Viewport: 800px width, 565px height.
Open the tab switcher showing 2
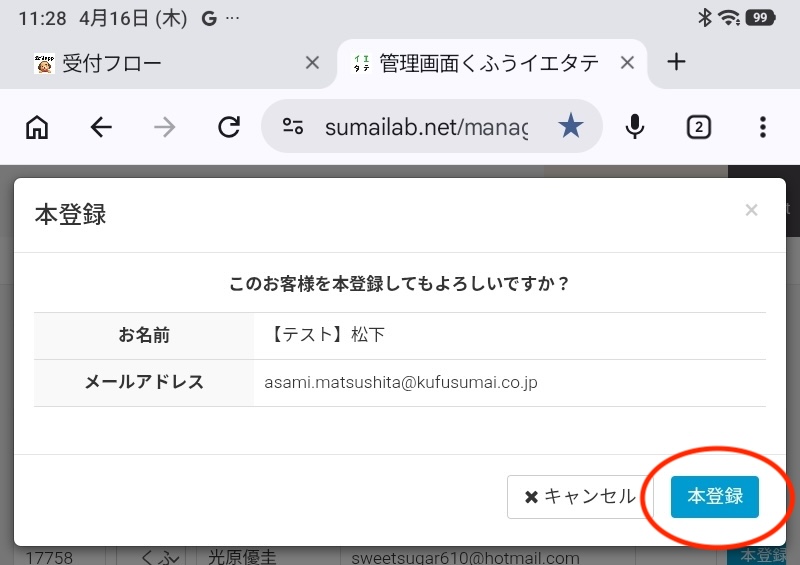tap(698, 127)
